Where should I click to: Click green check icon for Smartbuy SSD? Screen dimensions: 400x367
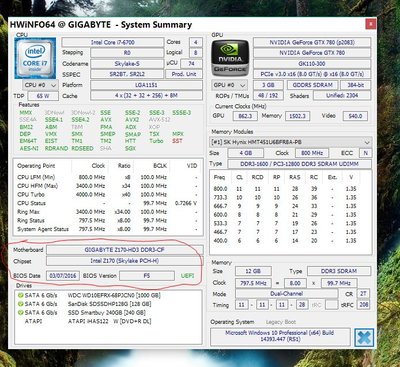pyautogui.click(x=20, y=313)
